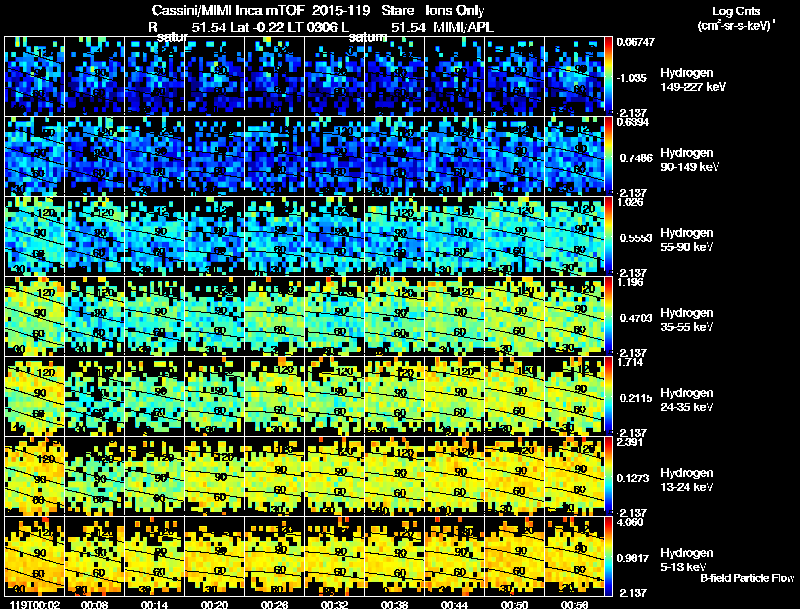Click the color bar beside Hydrogen 13-24 keV
Viewport: 800px width, 609px height.
[608, 476]
